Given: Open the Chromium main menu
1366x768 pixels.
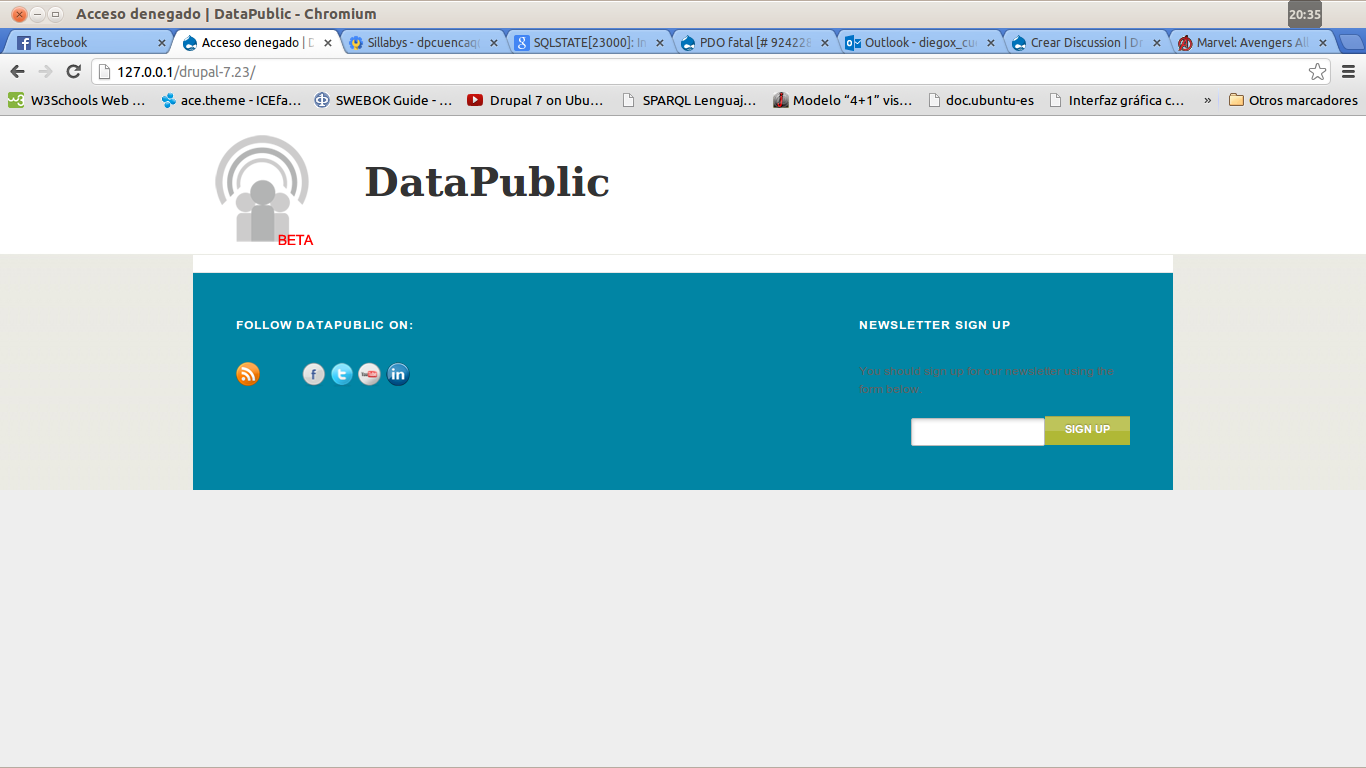Looking at the screenshot, I should pos(1348,71).
